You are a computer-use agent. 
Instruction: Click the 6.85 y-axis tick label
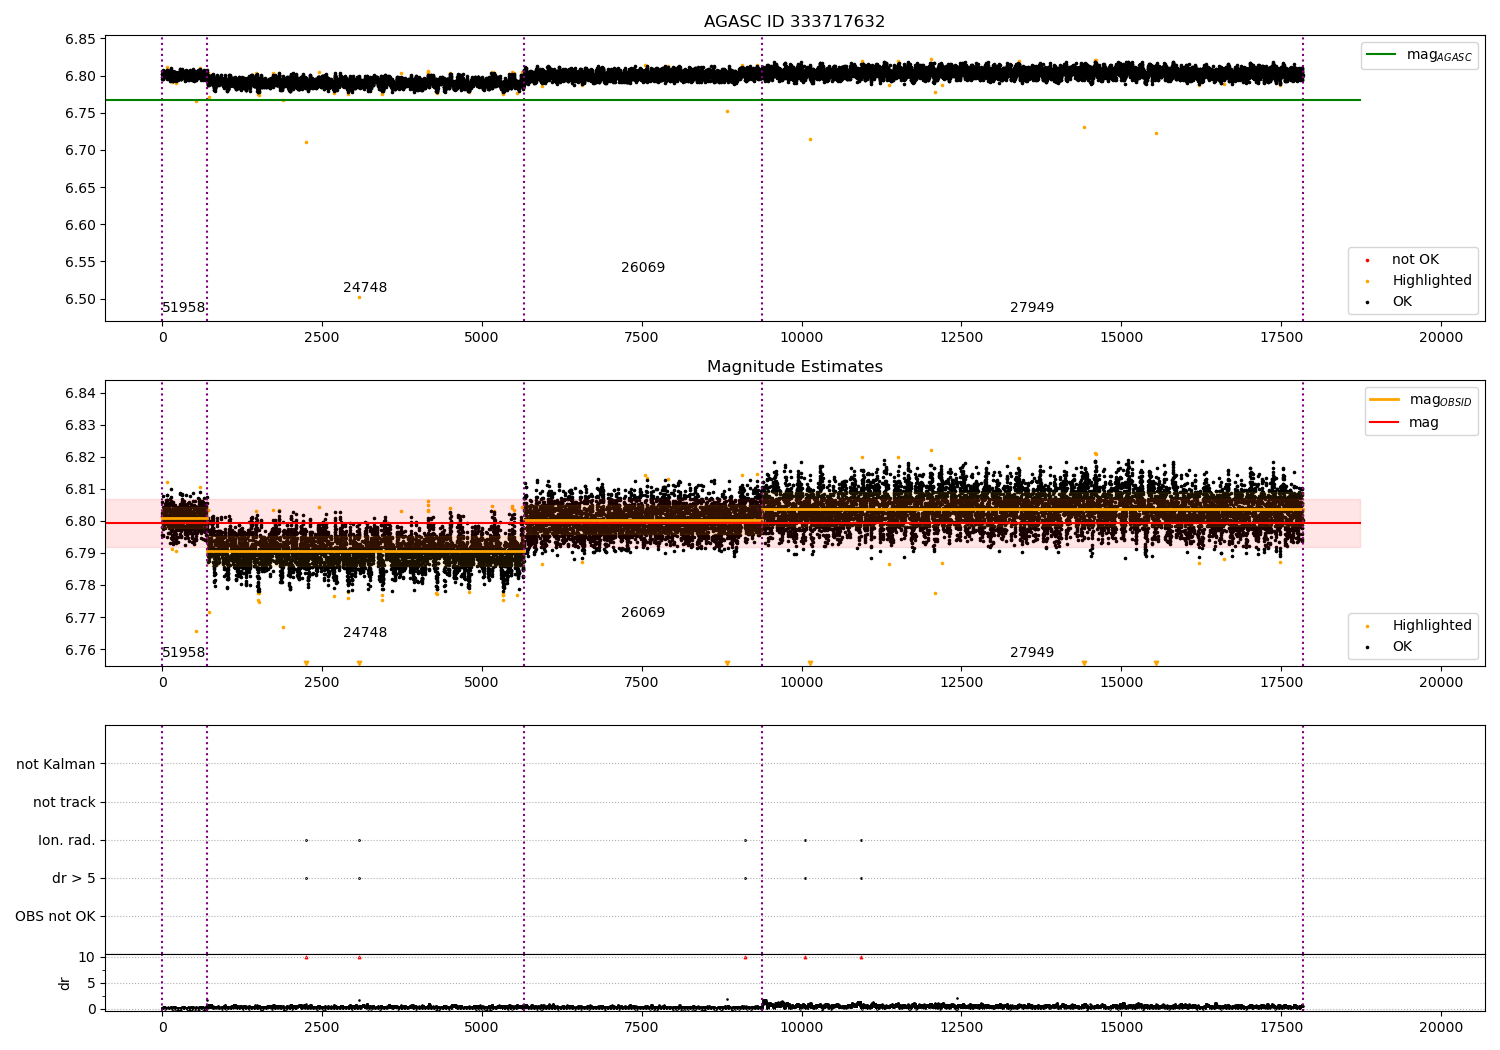tap(81, 40)
